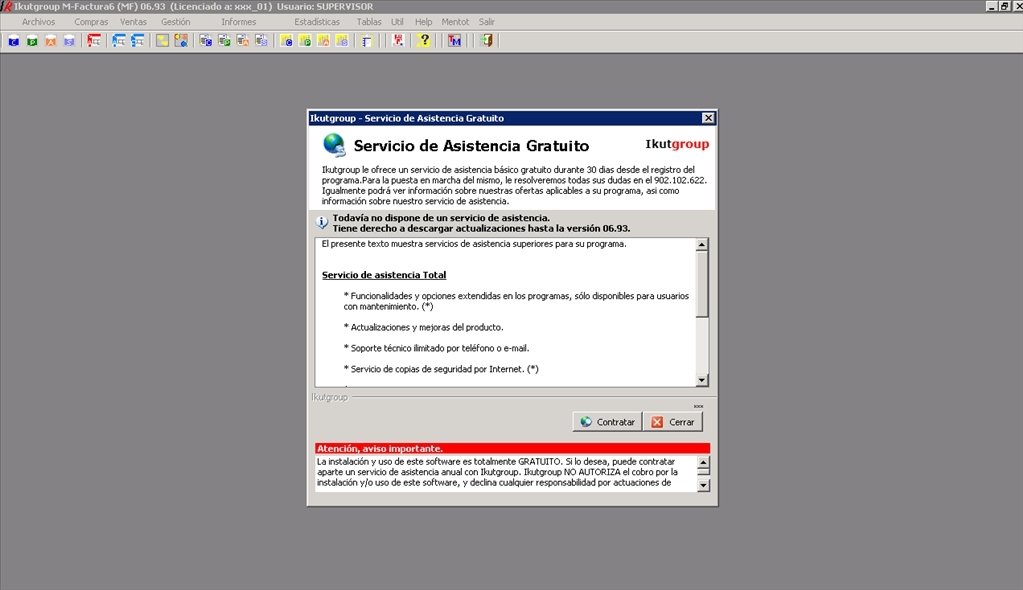The width and height of the screenshot is (1023, 590).
Task: Close the Servicio de Asistencia Gratuito dialog
Action: (708, 118)
